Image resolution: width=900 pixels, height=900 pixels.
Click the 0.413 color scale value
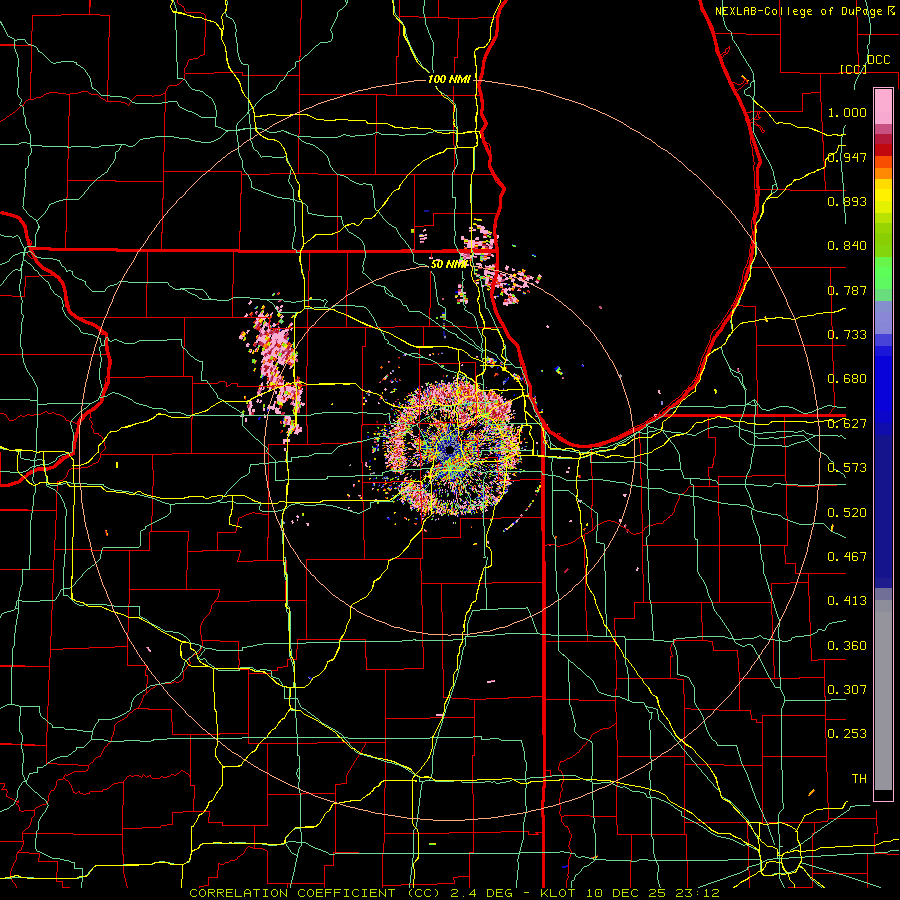coord(847,601)
